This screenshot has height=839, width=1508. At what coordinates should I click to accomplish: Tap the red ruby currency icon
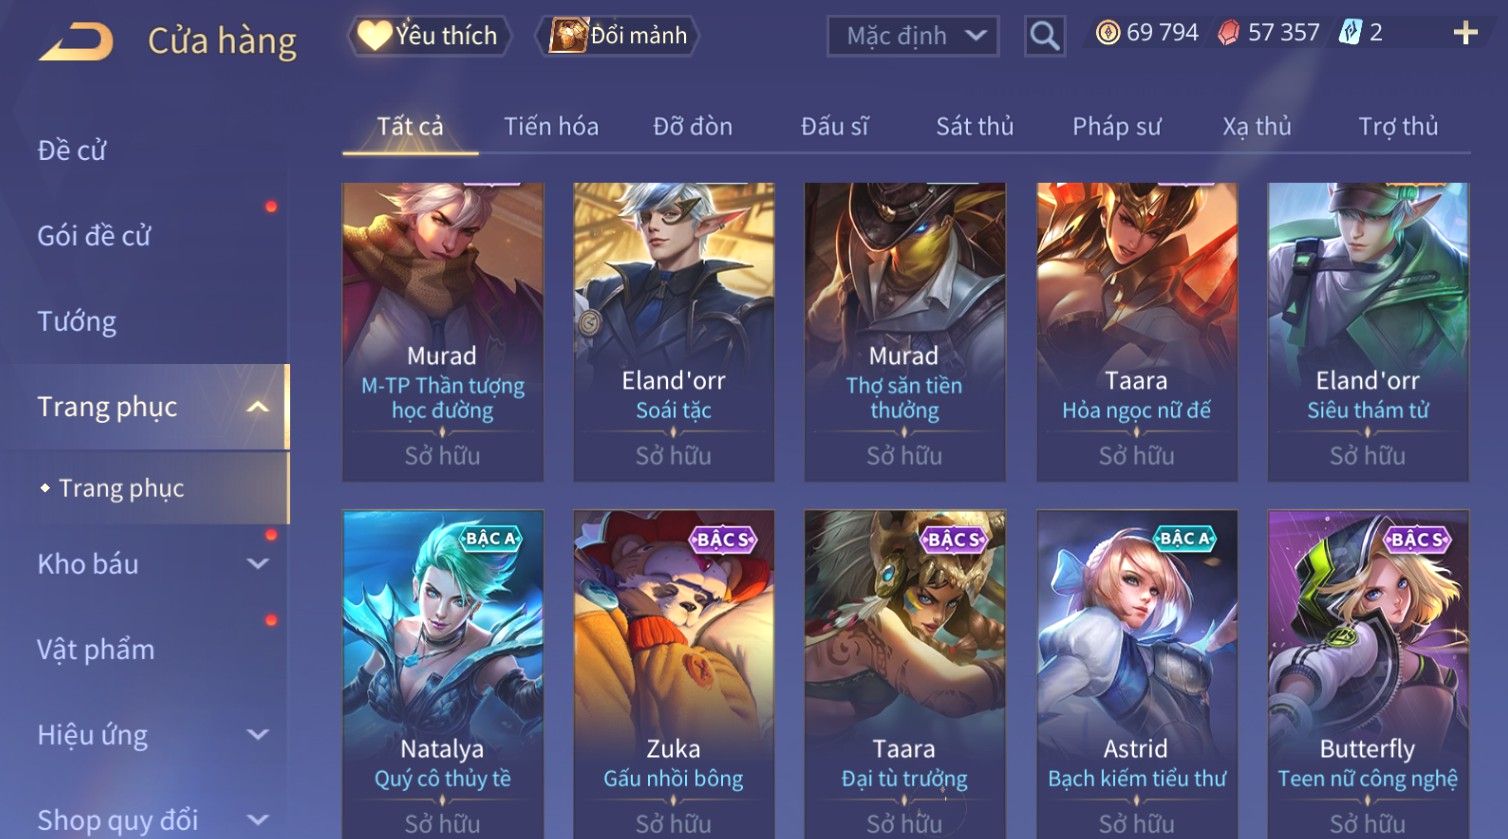point(1228,33)
